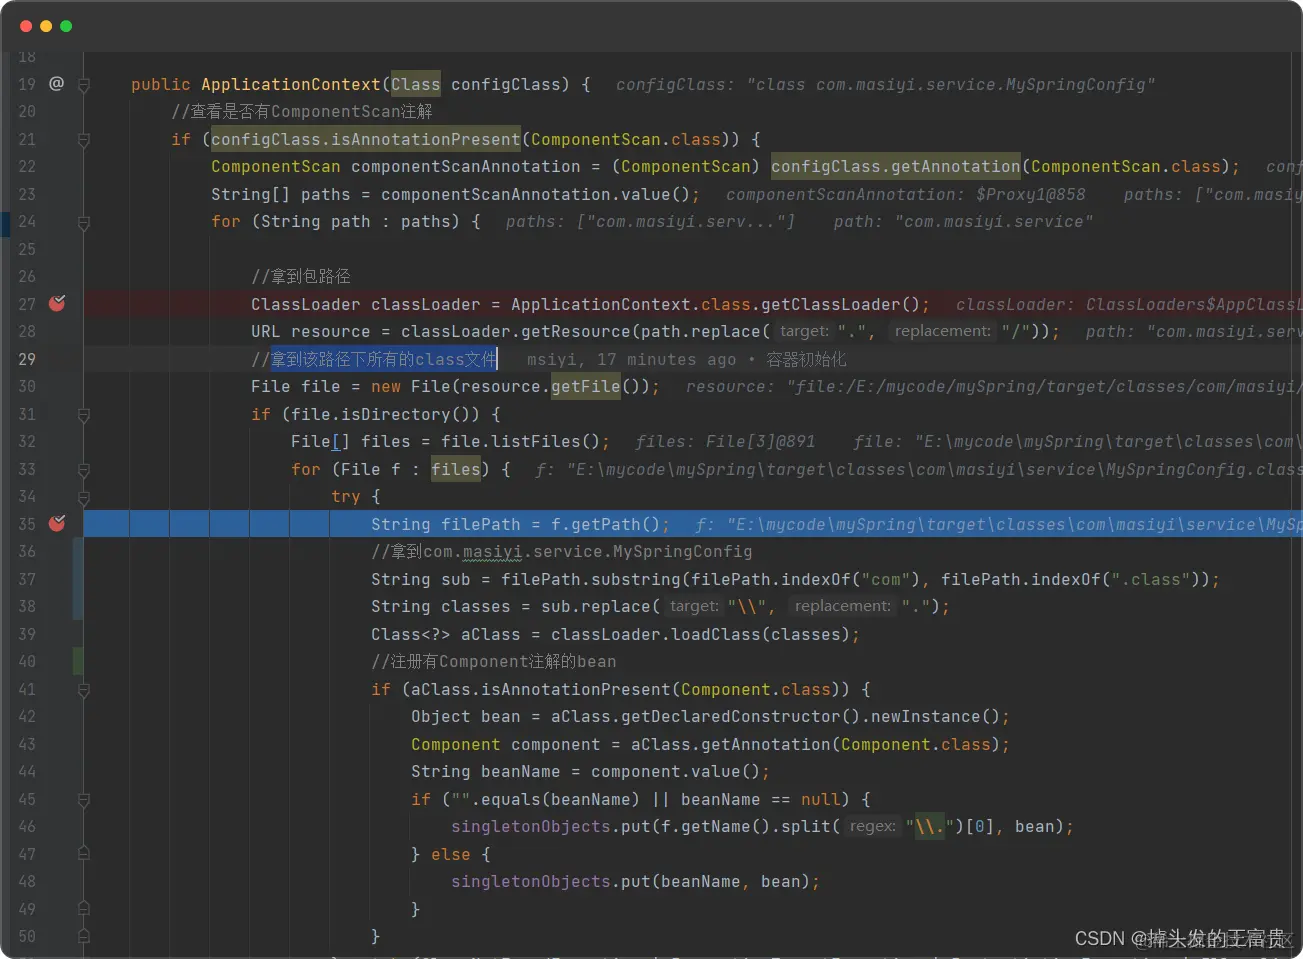Fold the for File loop at line 33
This screenshot has width=1303, height=959.
click(84, 470)
